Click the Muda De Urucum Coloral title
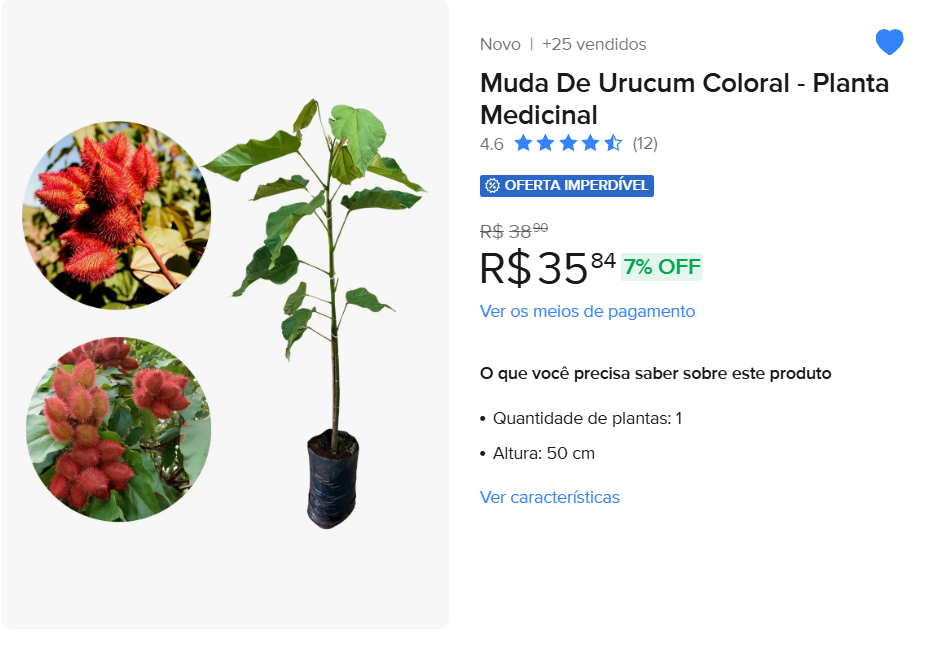 684,98
